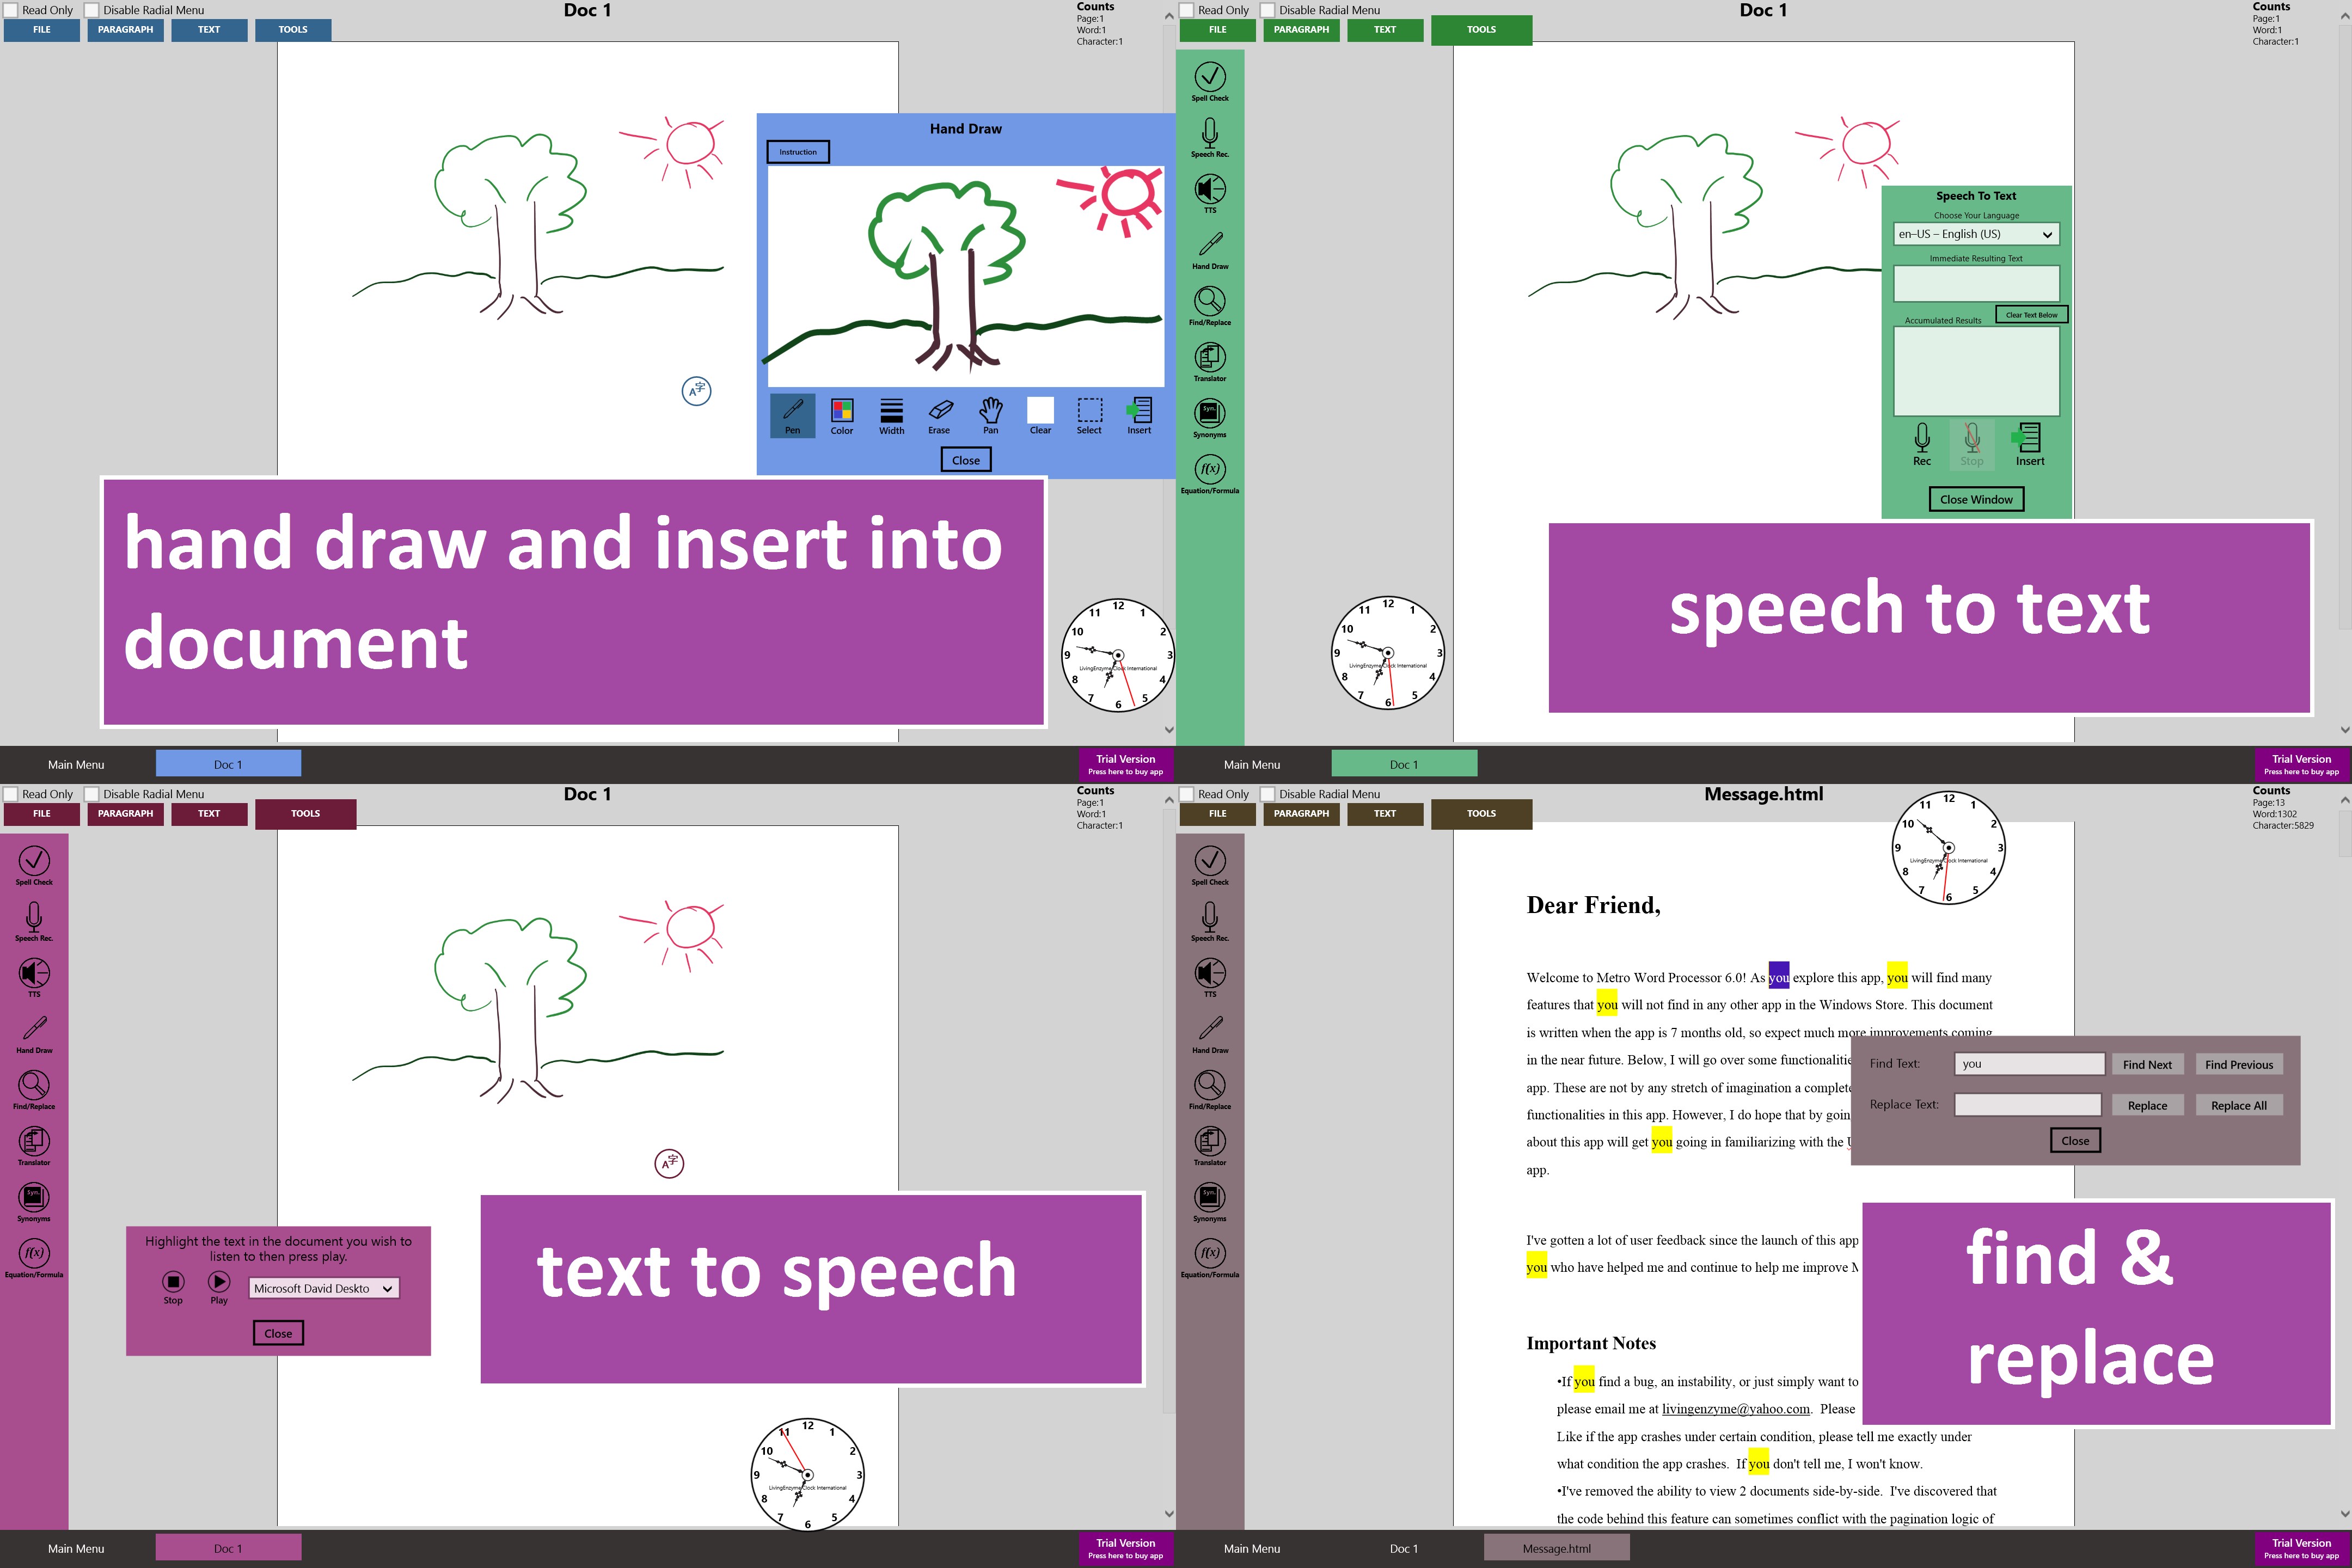Open the blue PARAGRAPH menu
The image size is (2352, 1568).
pos(125,30)
